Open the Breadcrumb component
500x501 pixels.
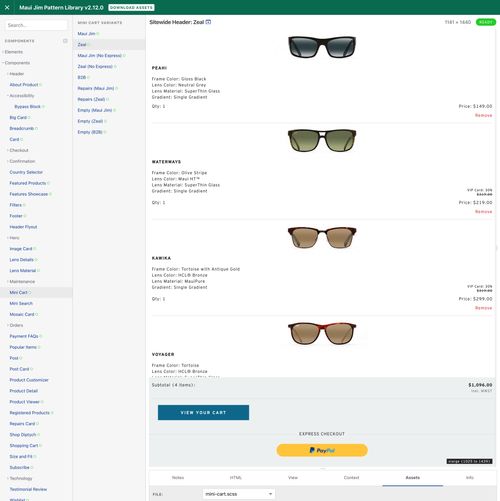point(22,128)
